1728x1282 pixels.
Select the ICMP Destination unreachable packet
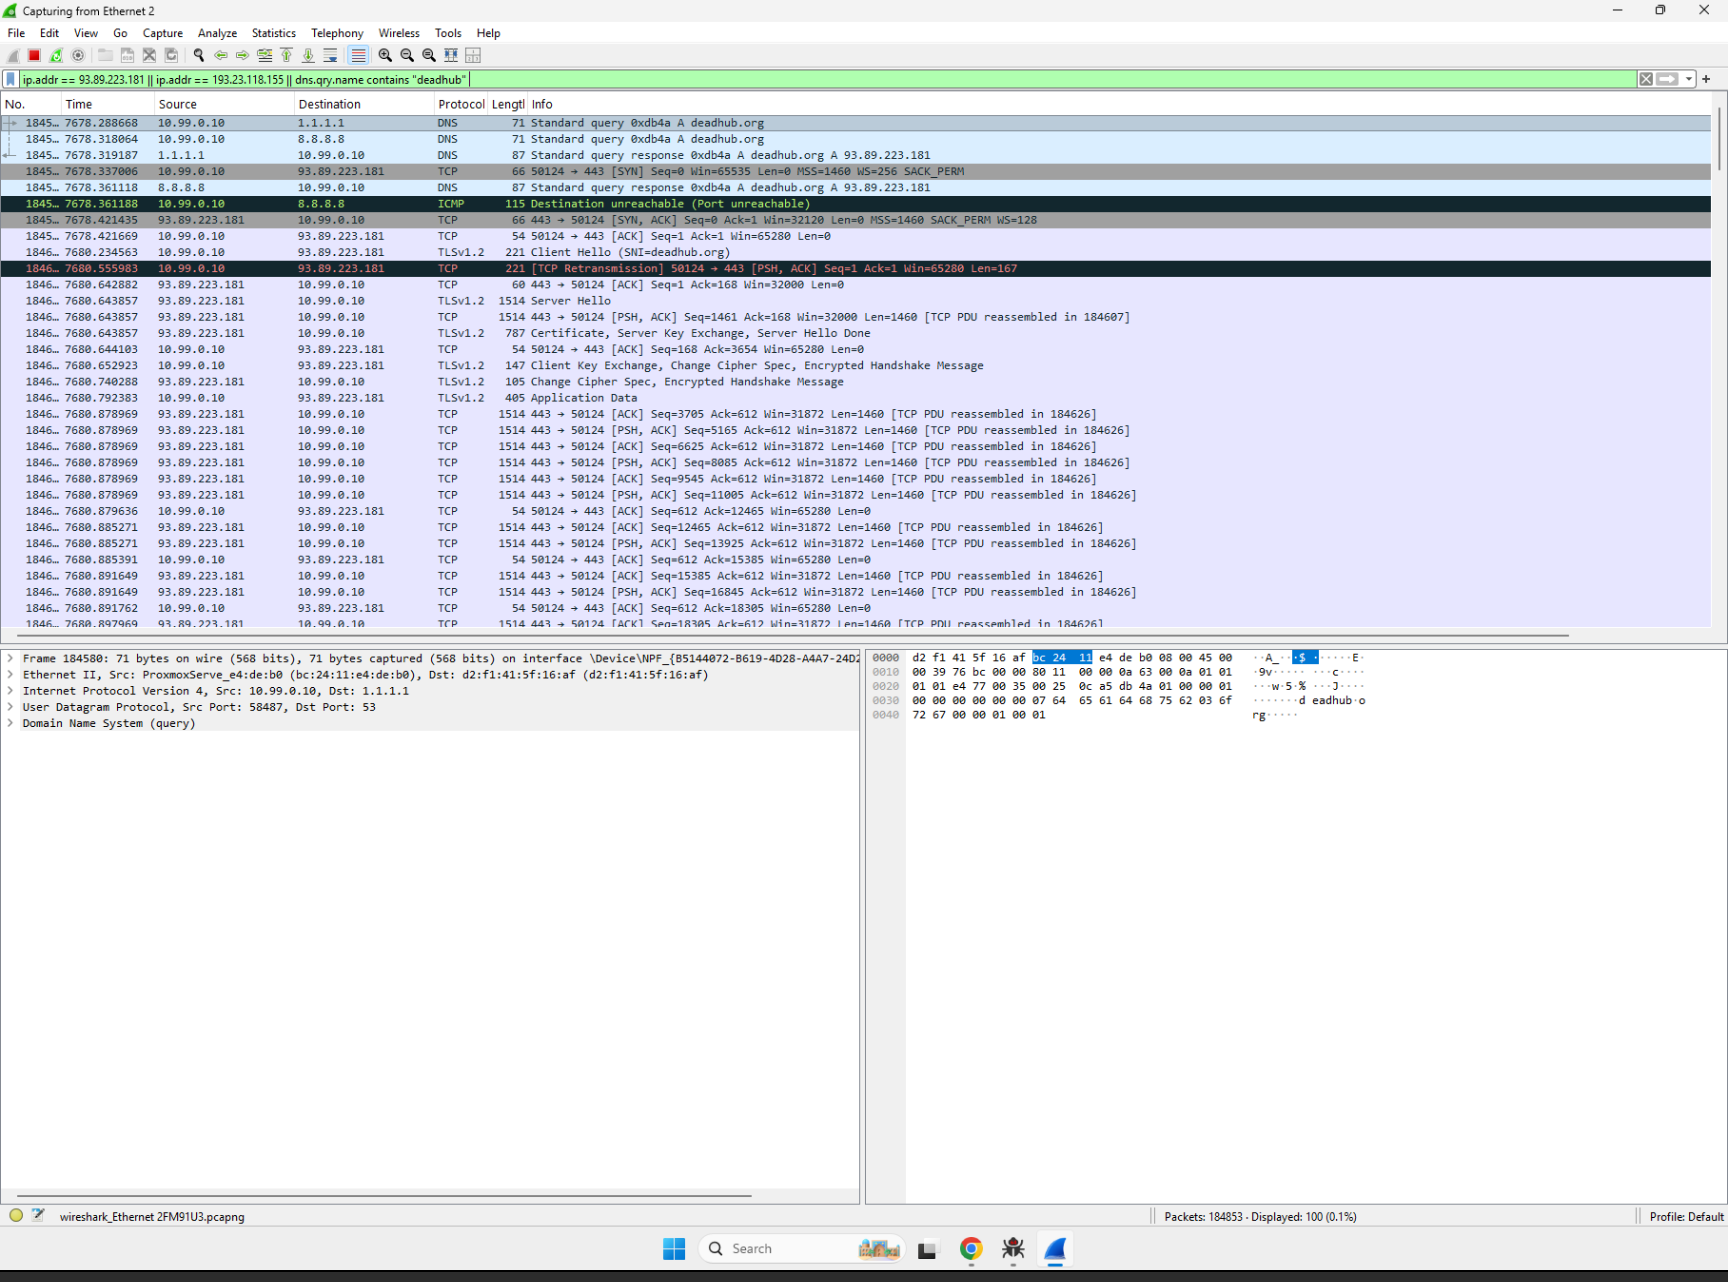[x=856, y=204]
